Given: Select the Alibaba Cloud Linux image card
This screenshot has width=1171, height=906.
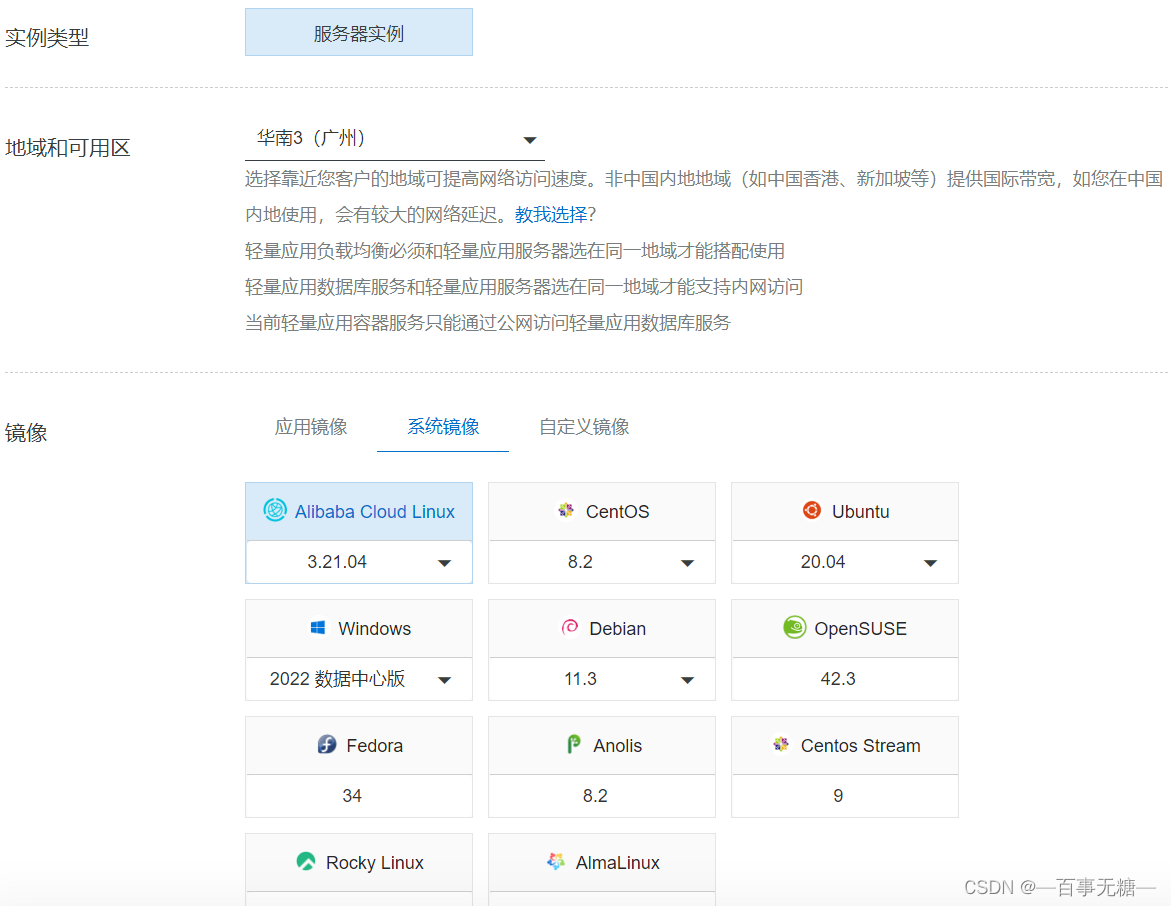Looking at the screenshot, I should pyautogui.click(x=358, y=512).
